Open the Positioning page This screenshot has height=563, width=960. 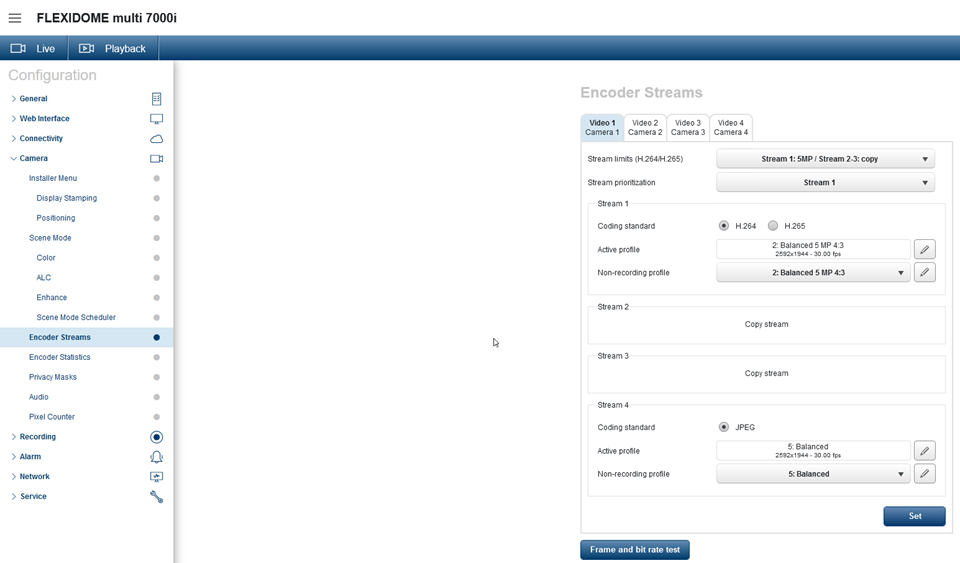pyautogui.click(x=56, y=218)
